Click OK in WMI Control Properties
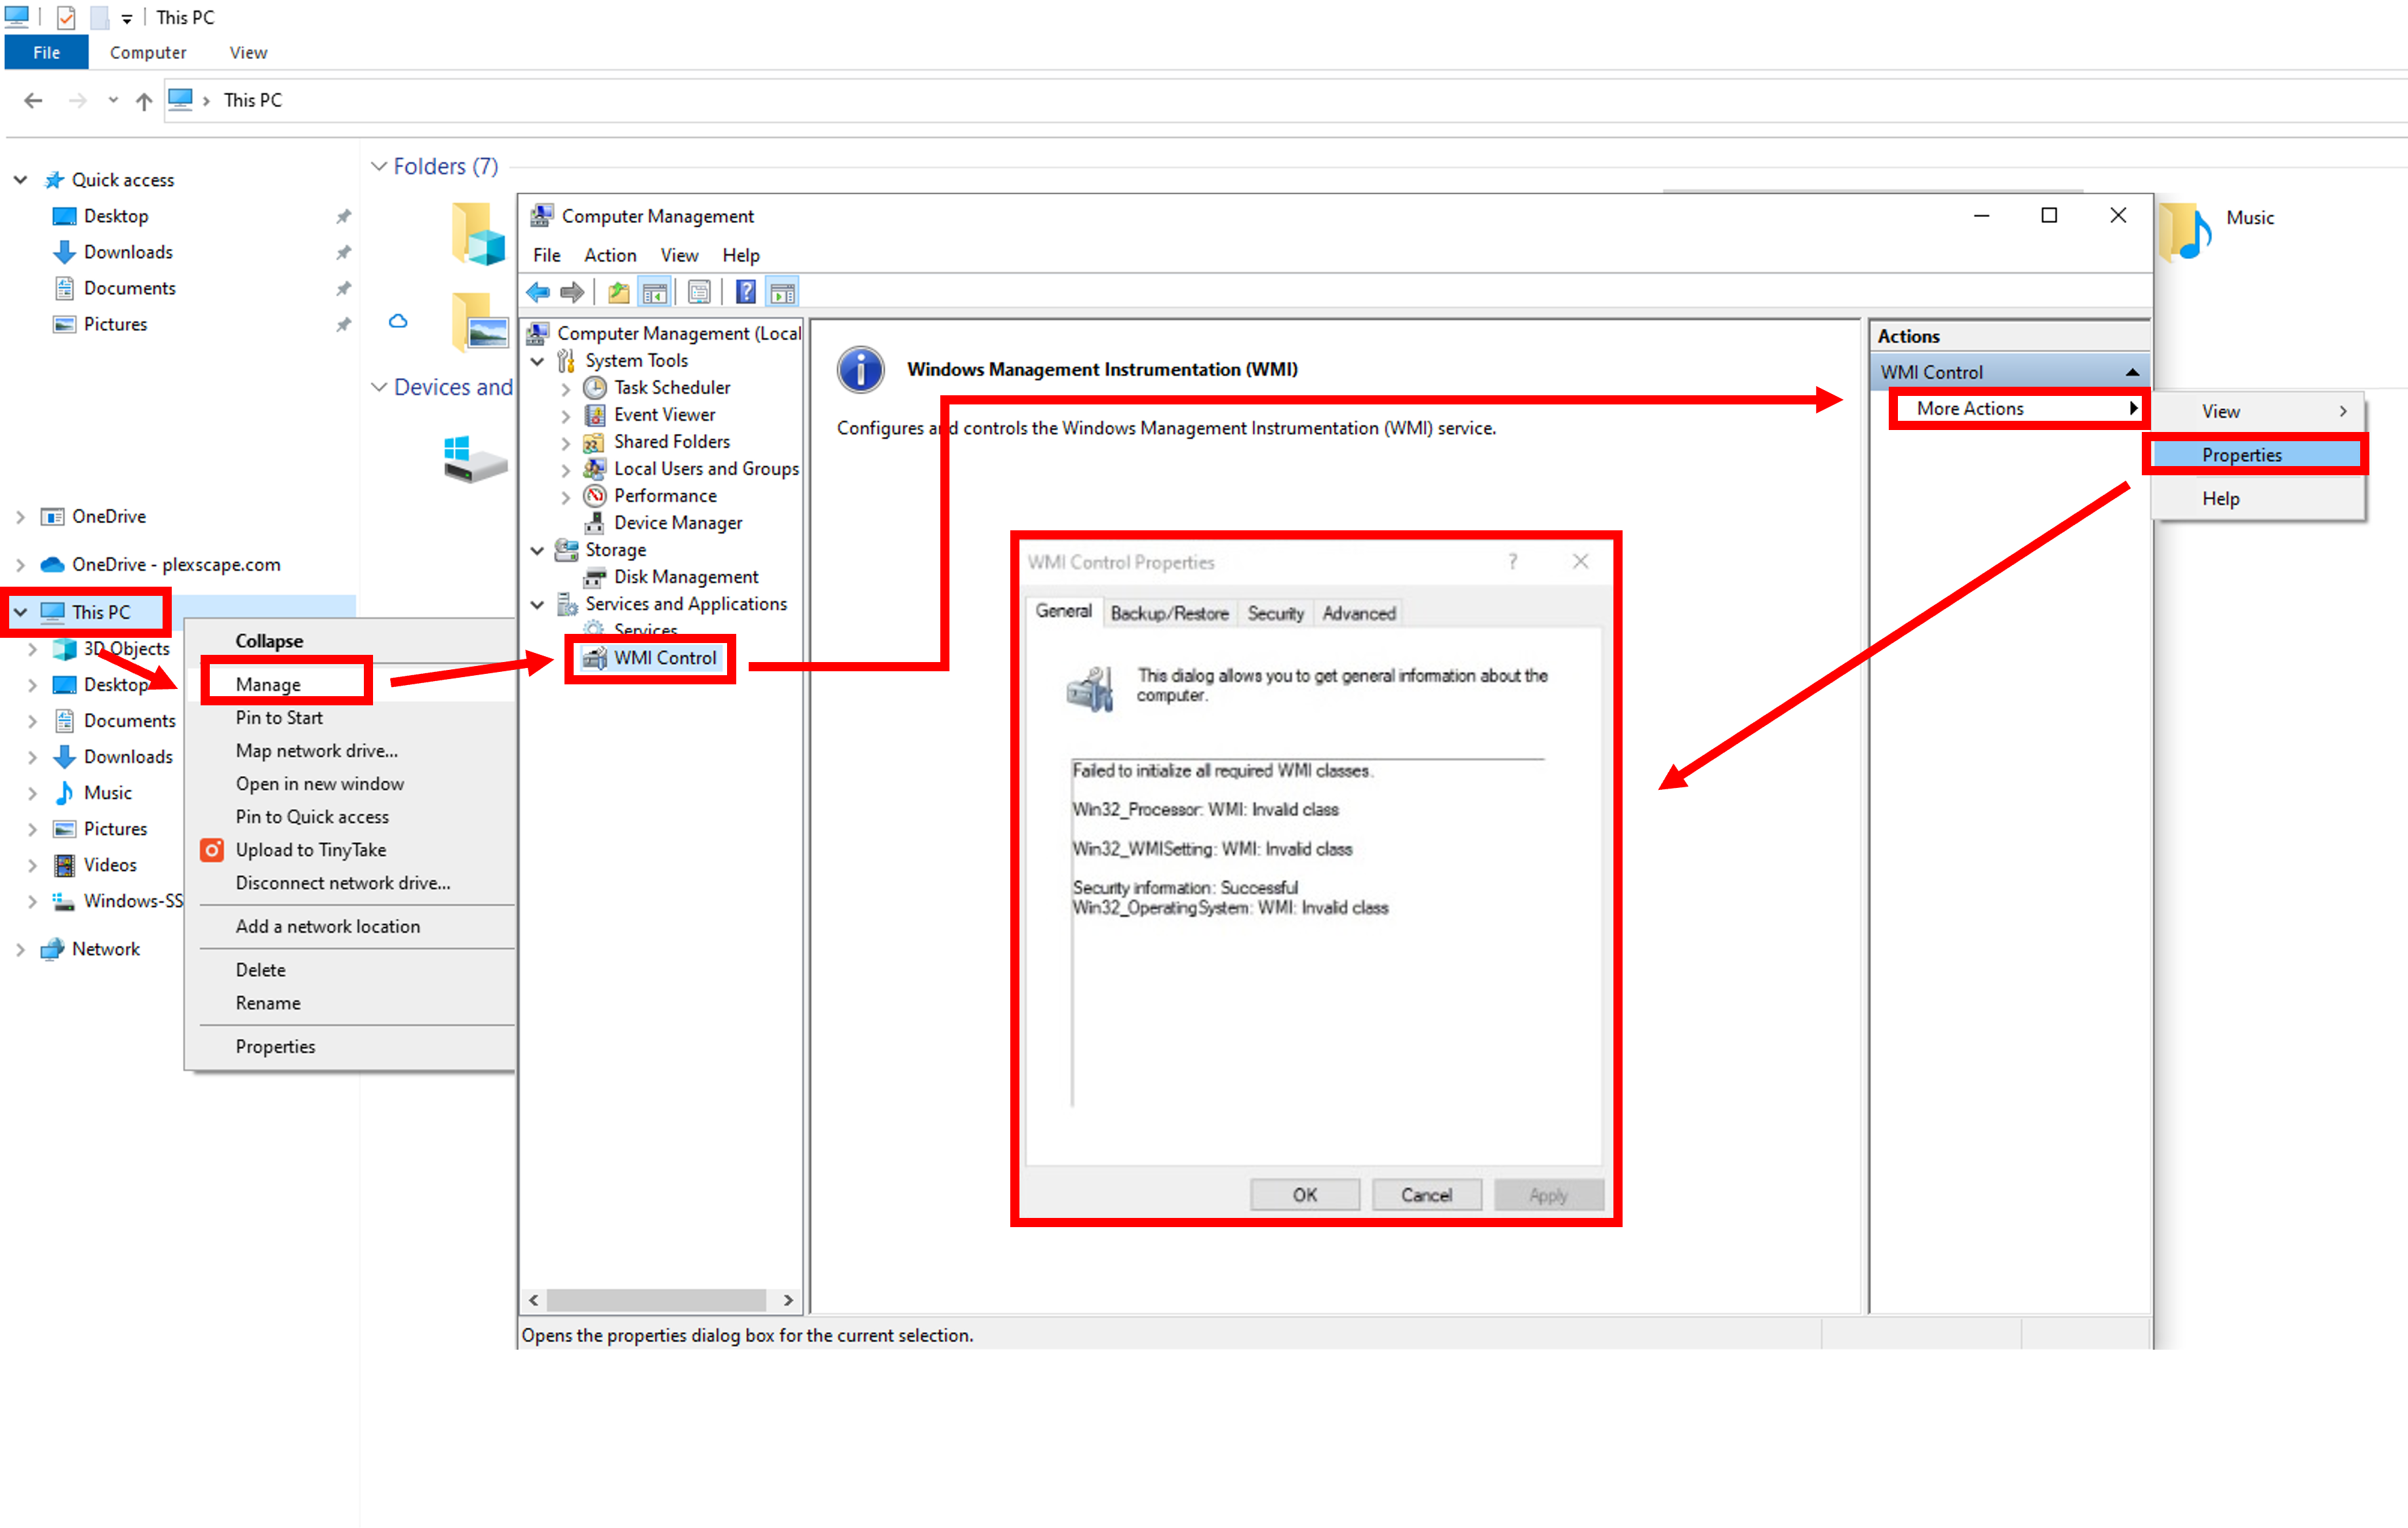The image size is (2408, 1528). coord(1305,1195)
